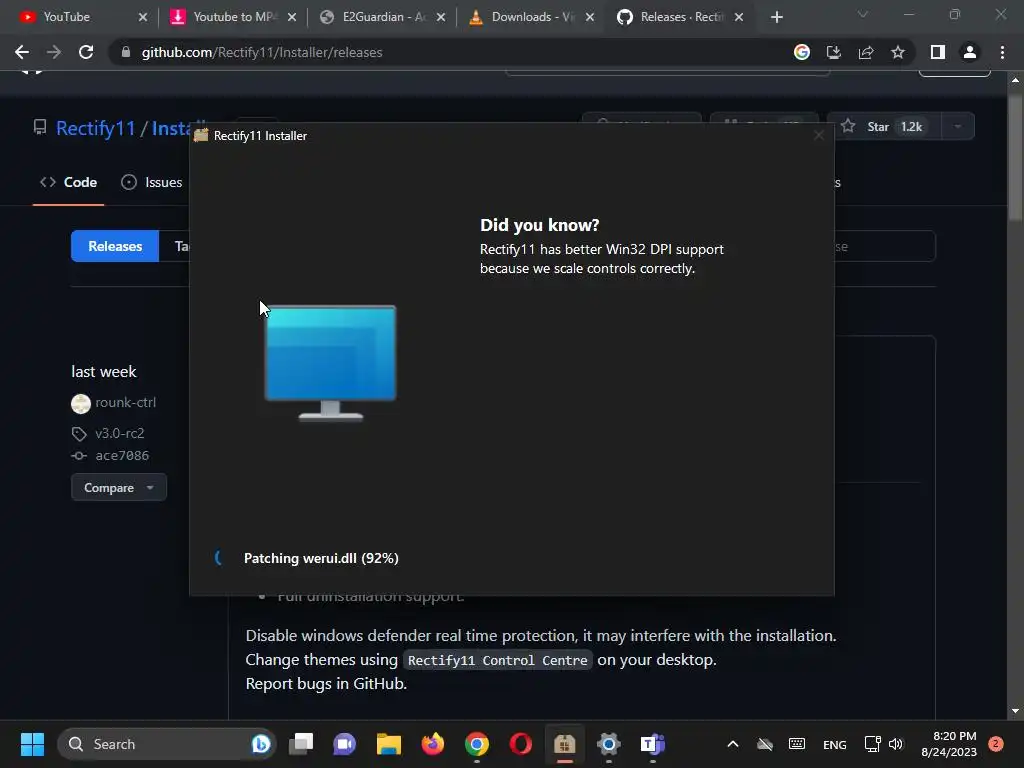Open the Chat app on taskbar

(345, 744)
